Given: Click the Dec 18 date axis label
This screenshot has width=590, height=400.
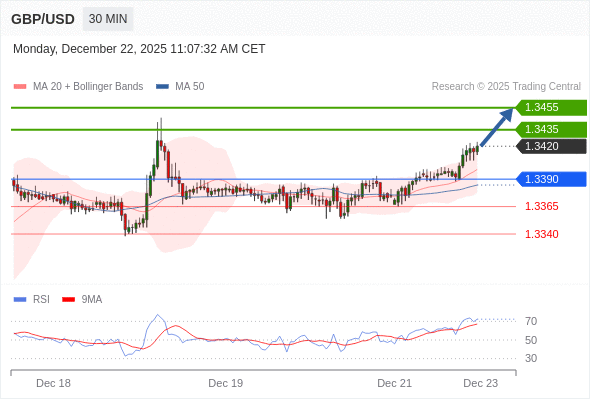Looking at the screenshot, I should click(53, 383).
